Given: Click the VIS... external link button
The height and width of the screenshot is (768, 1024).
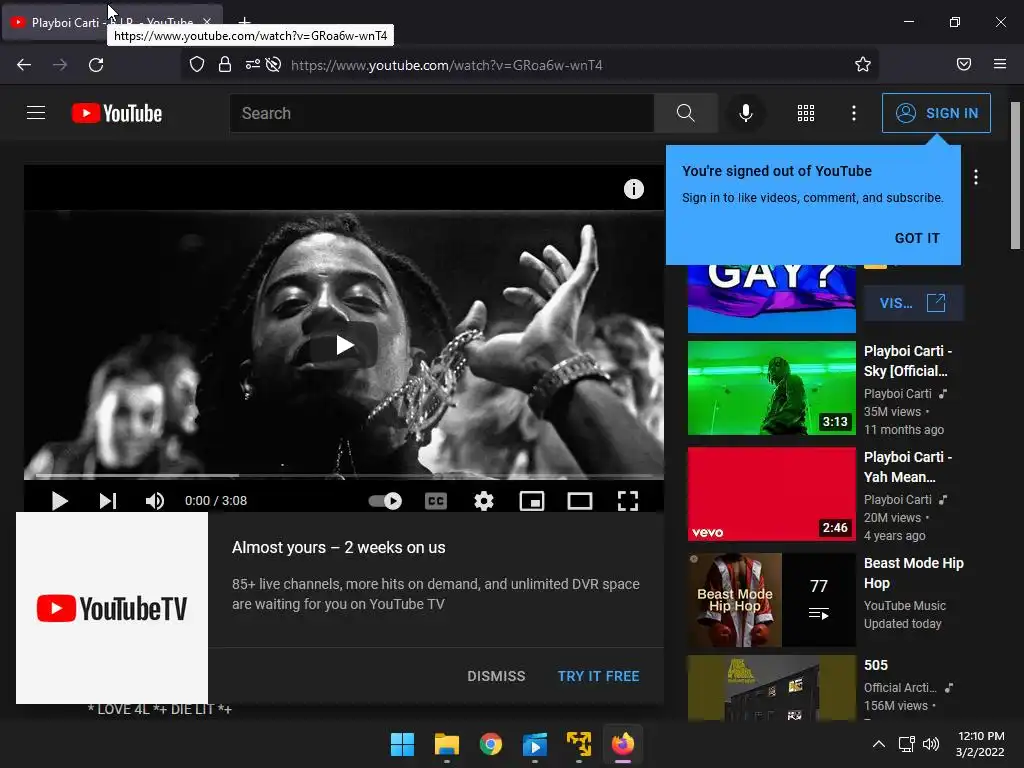Looking at the screenshot, I should [913, 303].
